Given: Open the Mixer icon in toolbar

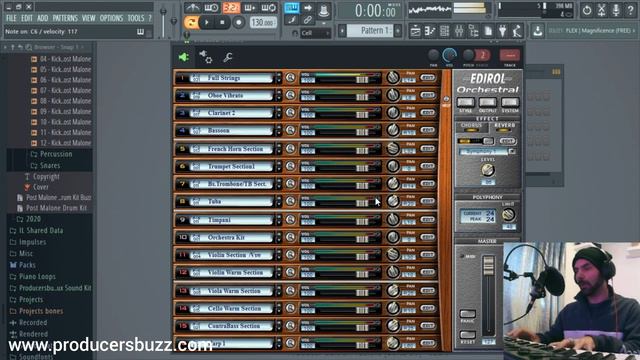Looking at the screenshot, I should pos(459,31).
